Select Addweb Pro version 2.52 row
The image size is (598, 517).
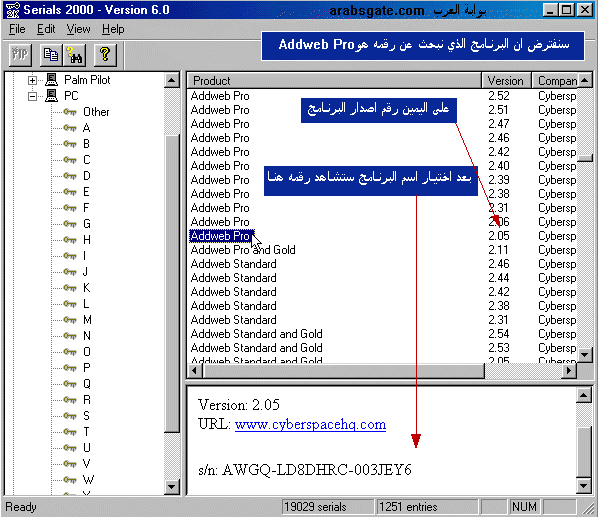[x=383, y=96]
